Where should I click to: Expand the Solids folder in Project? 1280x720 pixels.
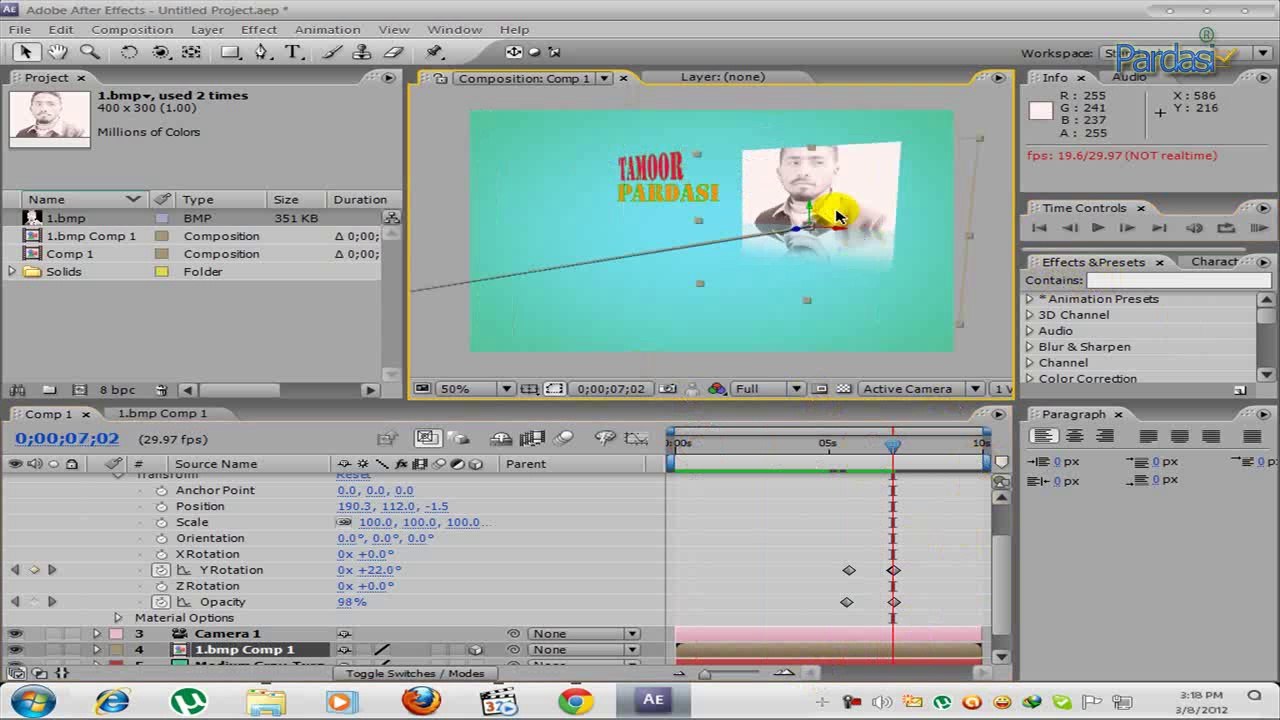point(12,272)
